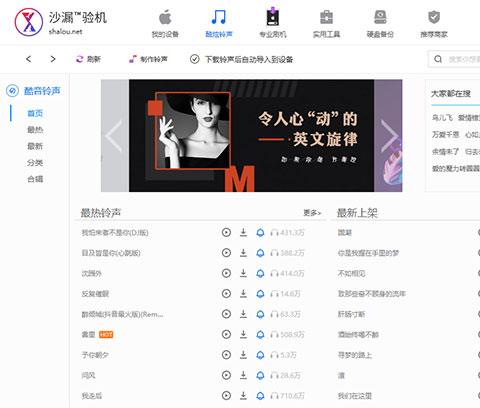Select 分类 in the sidebar
The width and height of the screenshot is (480, 408).
click(35, 163)
